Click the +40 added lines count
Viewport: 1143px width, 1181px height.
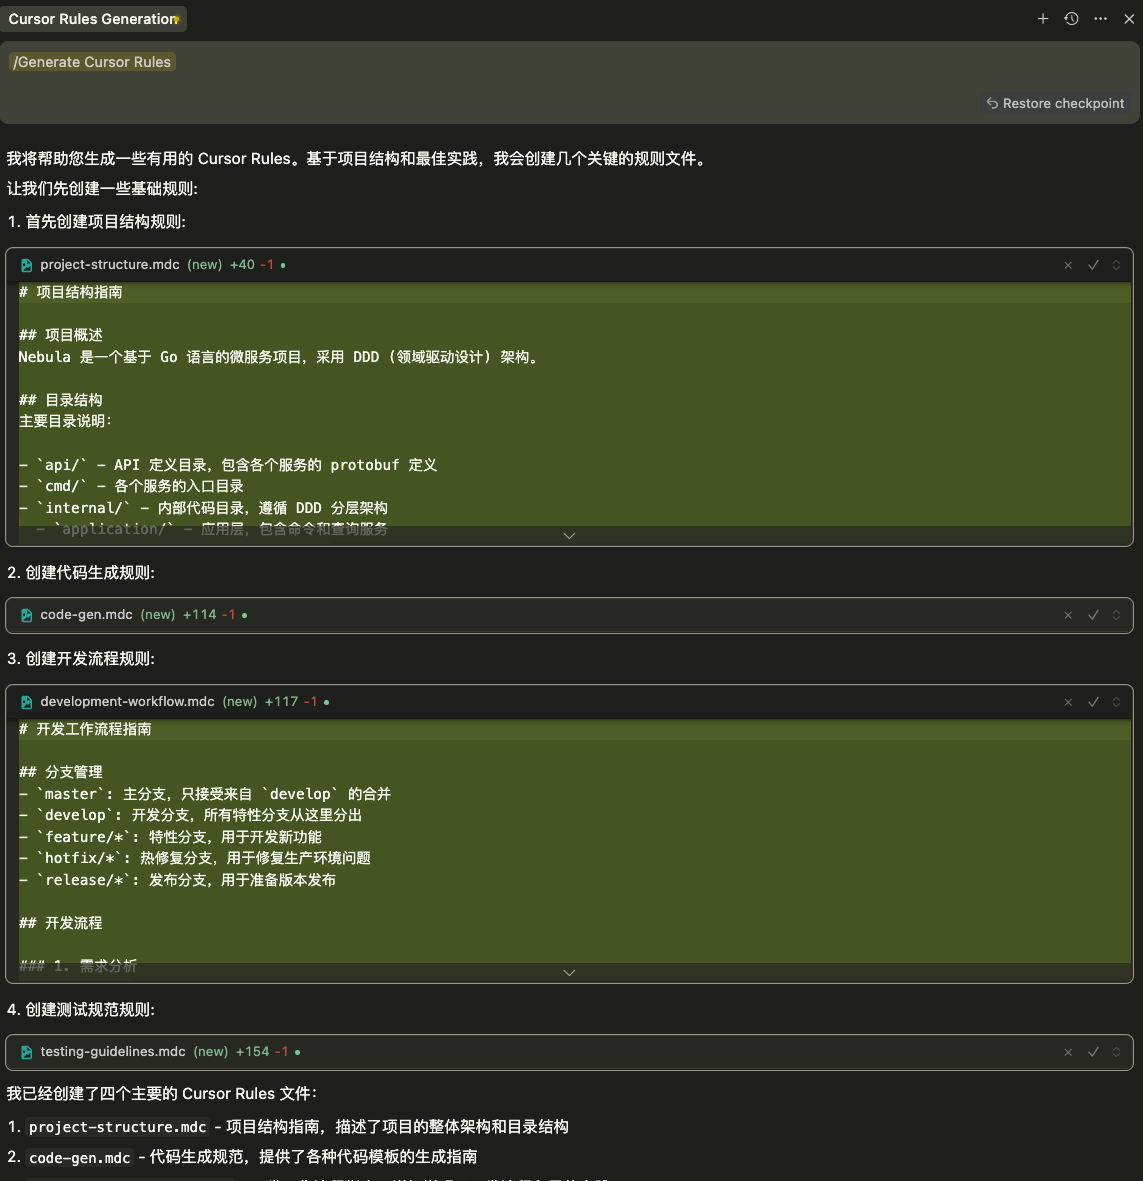point(242,264)
